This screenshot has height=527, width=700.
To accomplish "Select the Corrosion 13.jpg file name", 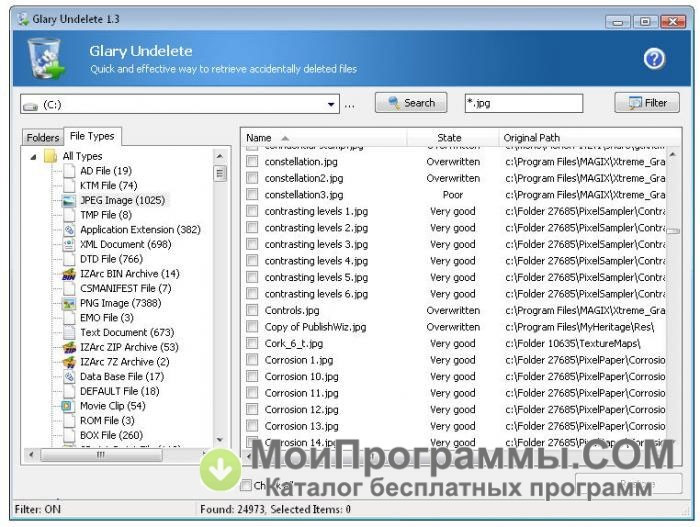I will point(301,426).
